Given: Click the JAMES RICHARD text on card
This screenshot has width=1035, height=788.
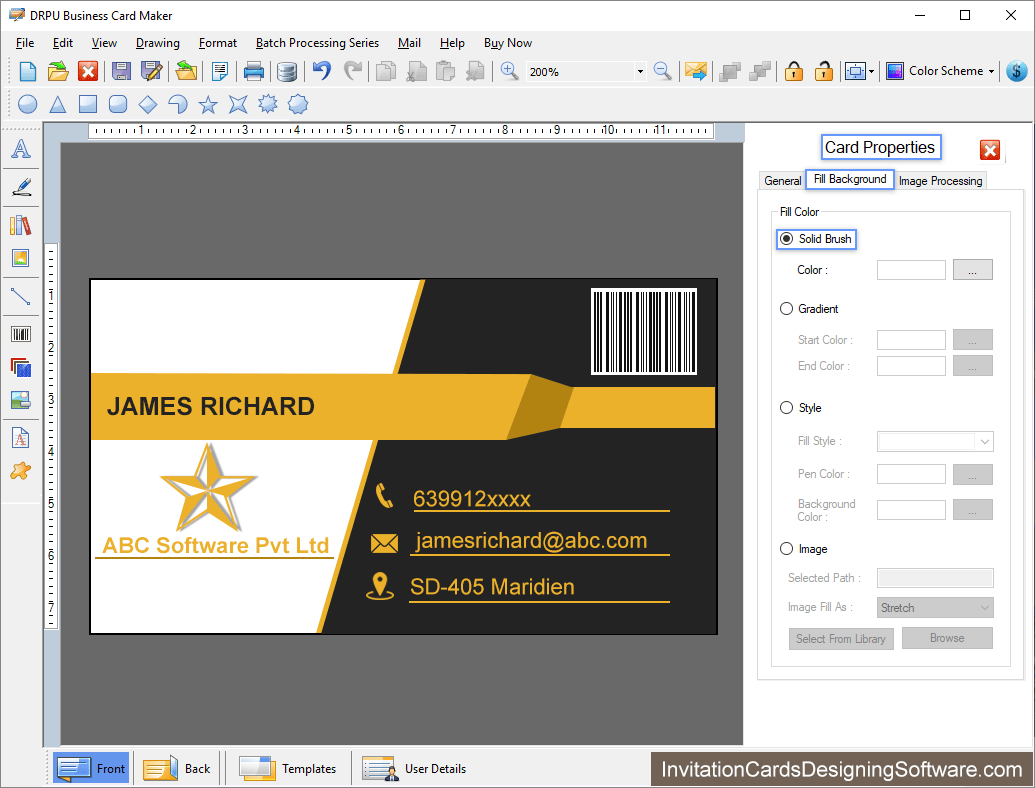Looking at the screenshot, I should point(211,407).
